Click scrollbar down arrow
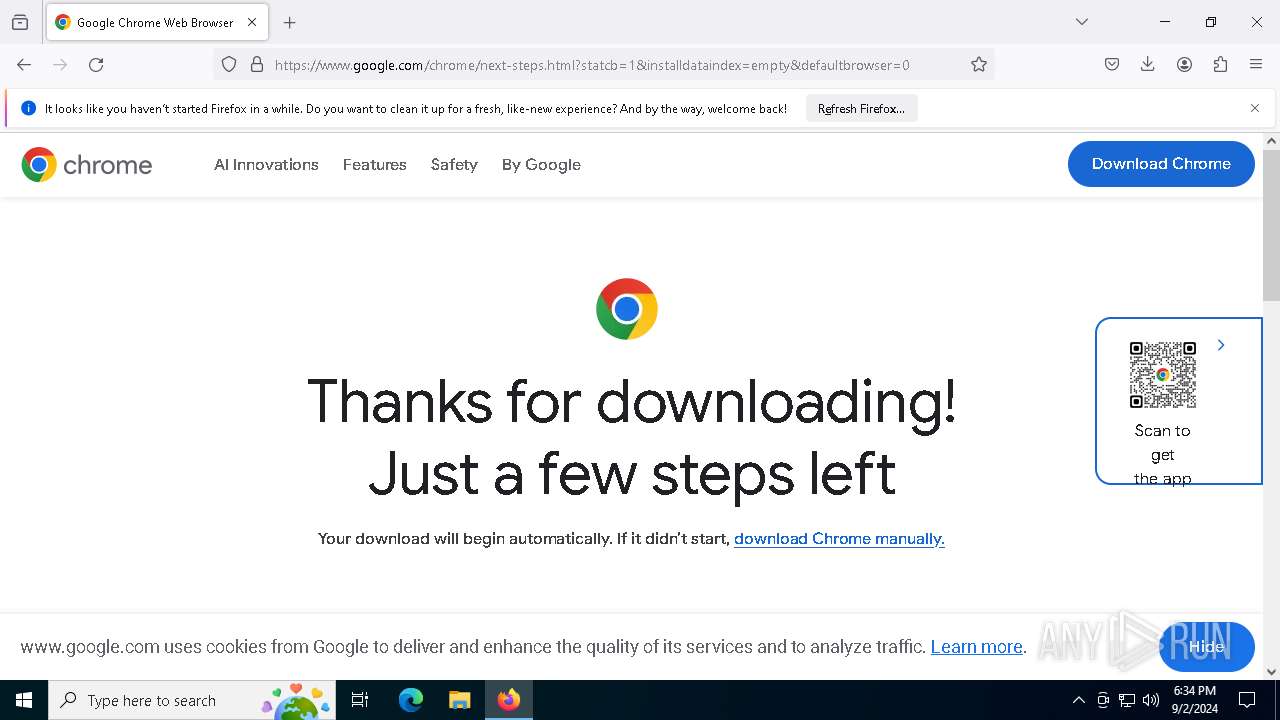 tap(1271, 672)
